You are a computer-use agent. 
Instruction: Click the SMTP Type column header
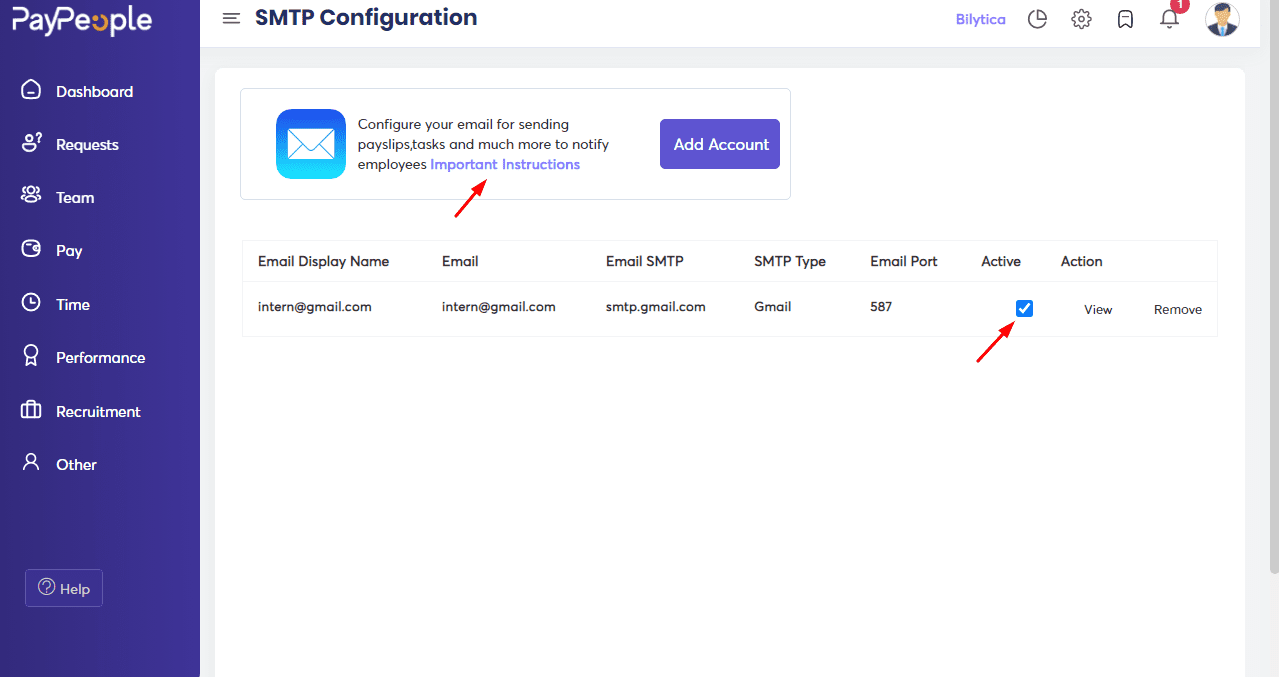[790, 261]
